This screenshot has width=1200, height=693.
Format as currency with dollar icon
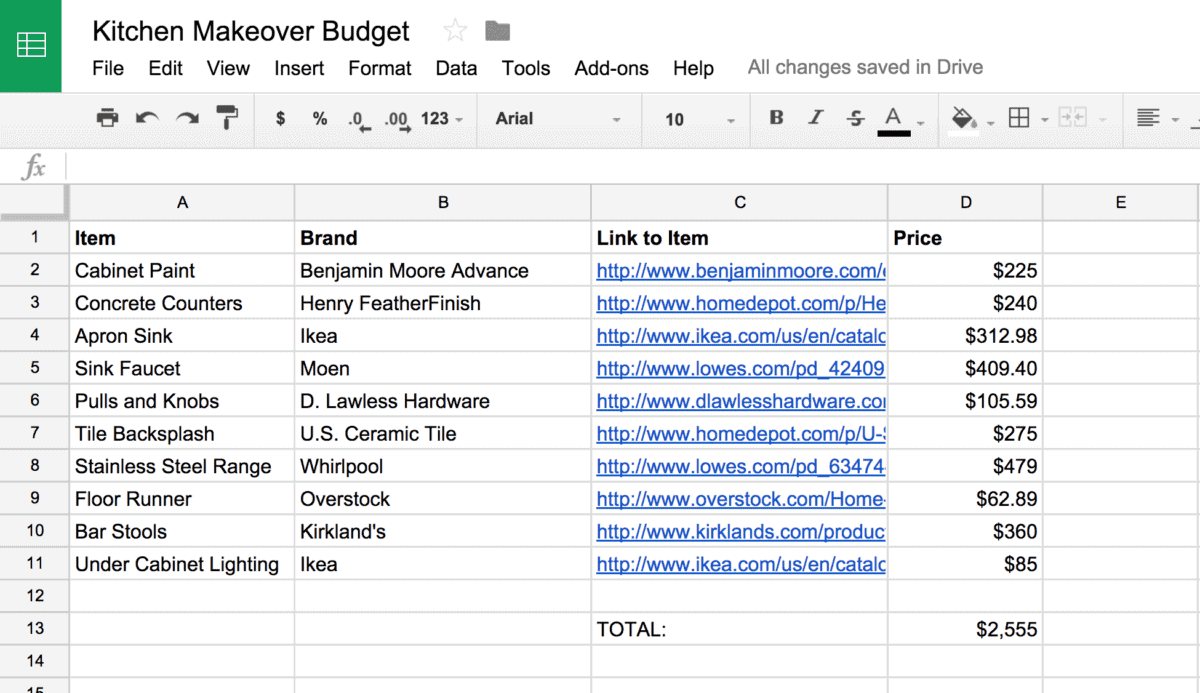point(280,118)
